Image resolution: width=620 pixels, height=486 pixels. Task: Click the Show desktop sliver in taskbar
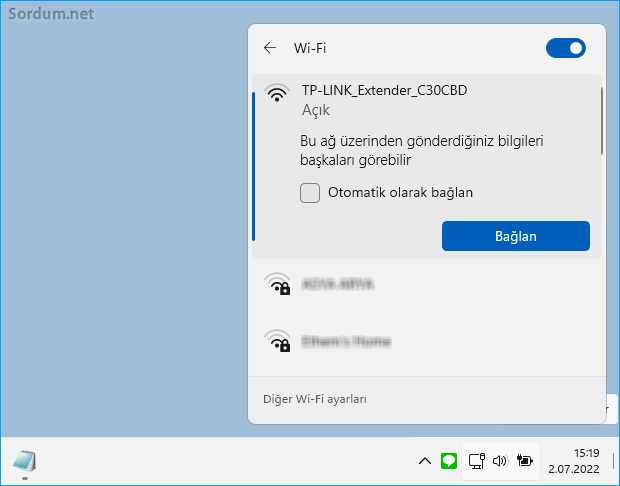tap(613, 461)
